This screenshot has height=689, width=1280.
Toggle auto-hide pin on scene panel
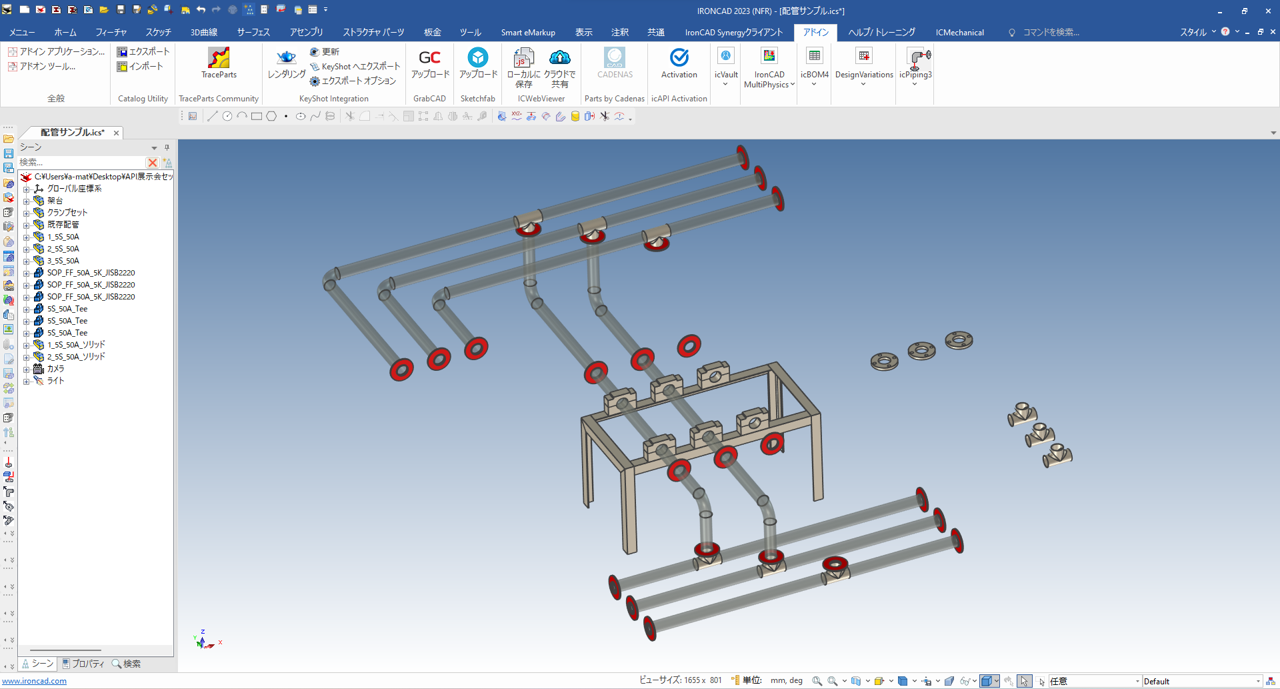coord(167,148)
